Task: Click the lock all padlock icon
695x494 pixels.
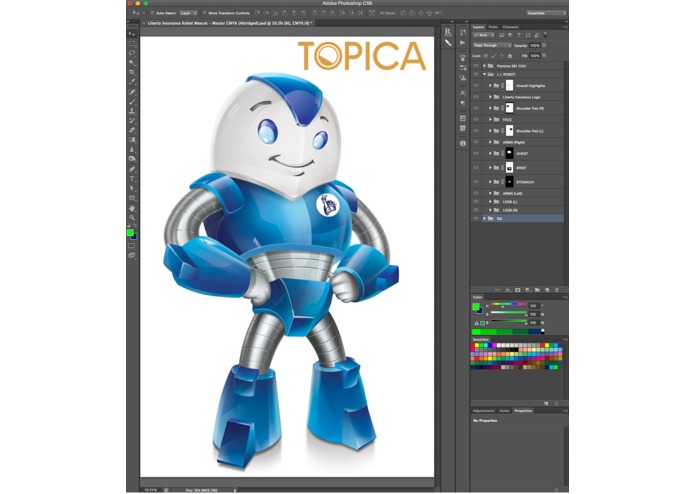Action: (x=510, y=56)
